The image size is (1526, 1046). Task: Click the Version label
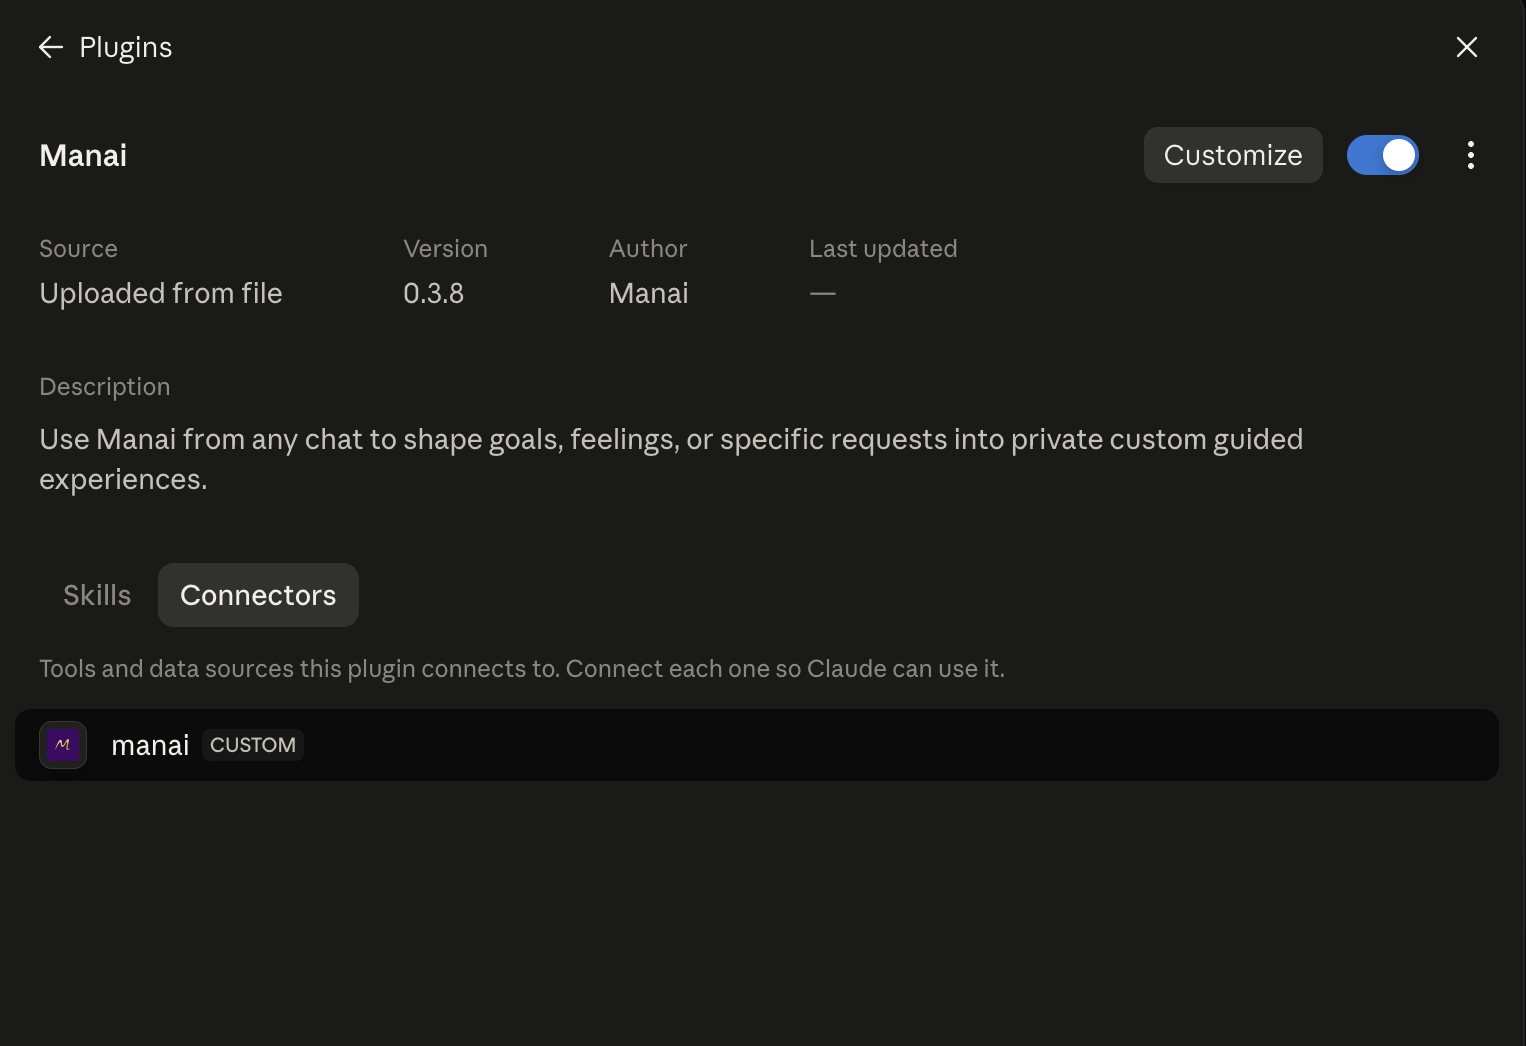[x=445, y=248]
